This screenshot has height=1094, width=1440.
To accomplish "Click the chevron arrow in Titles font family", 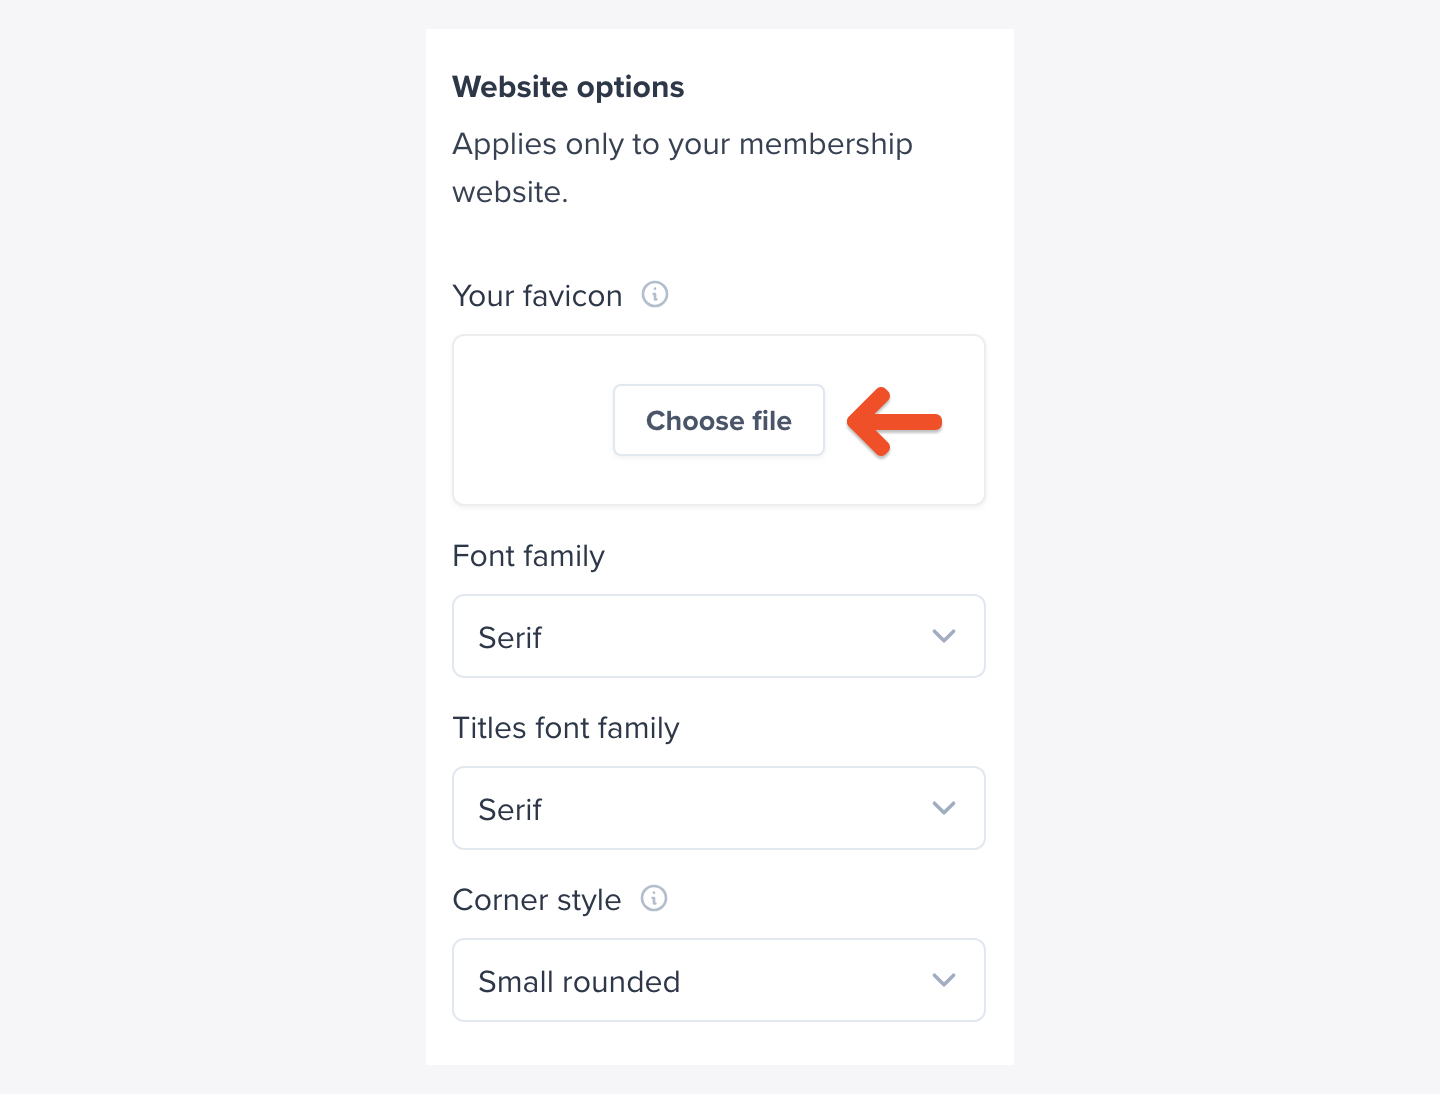I will pos(944,808).
